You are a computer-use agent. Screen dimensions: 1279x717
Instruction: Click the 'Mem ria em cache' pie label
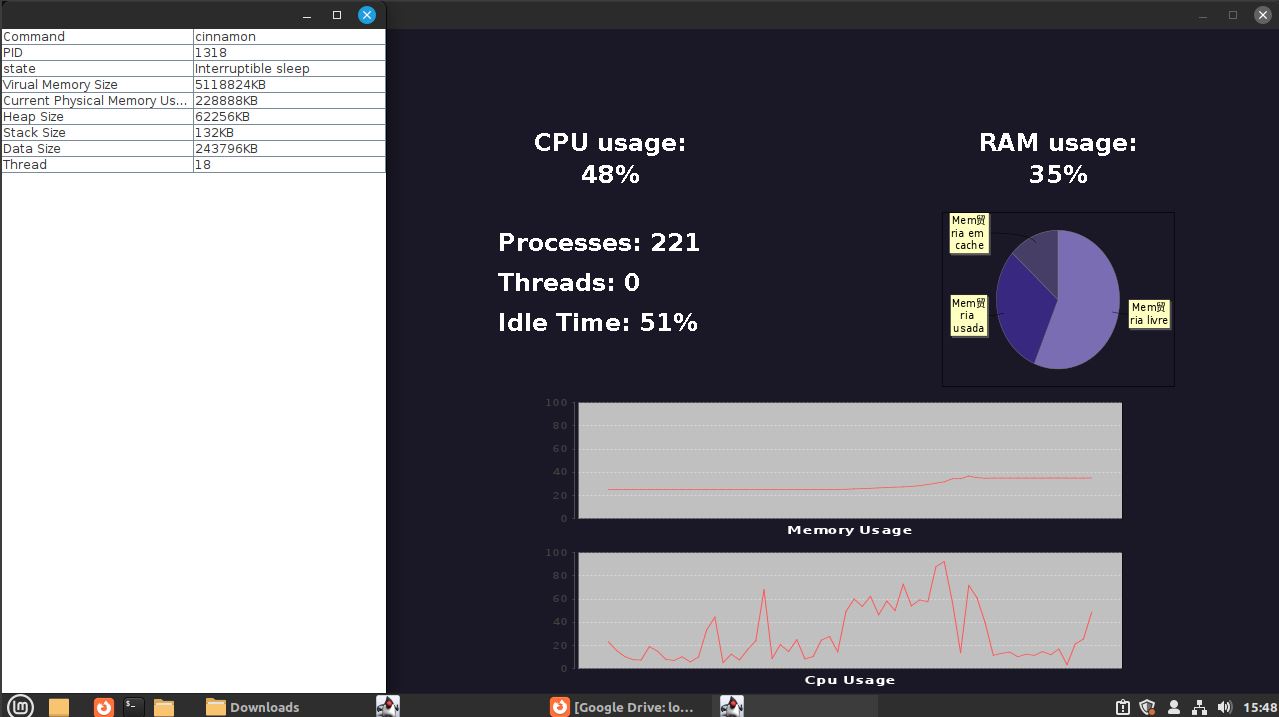(x=968, y=233)
